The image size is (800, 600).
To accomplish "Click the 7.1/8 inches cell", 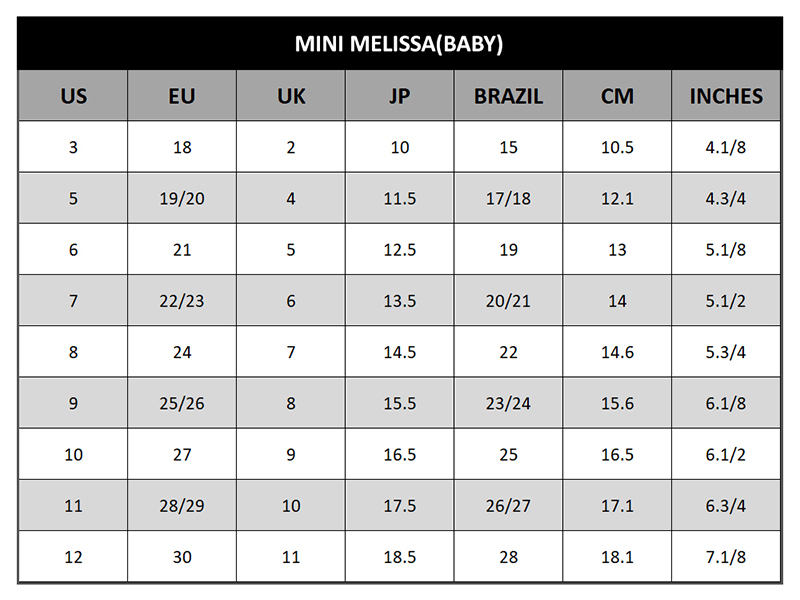I will click(726, 557).
